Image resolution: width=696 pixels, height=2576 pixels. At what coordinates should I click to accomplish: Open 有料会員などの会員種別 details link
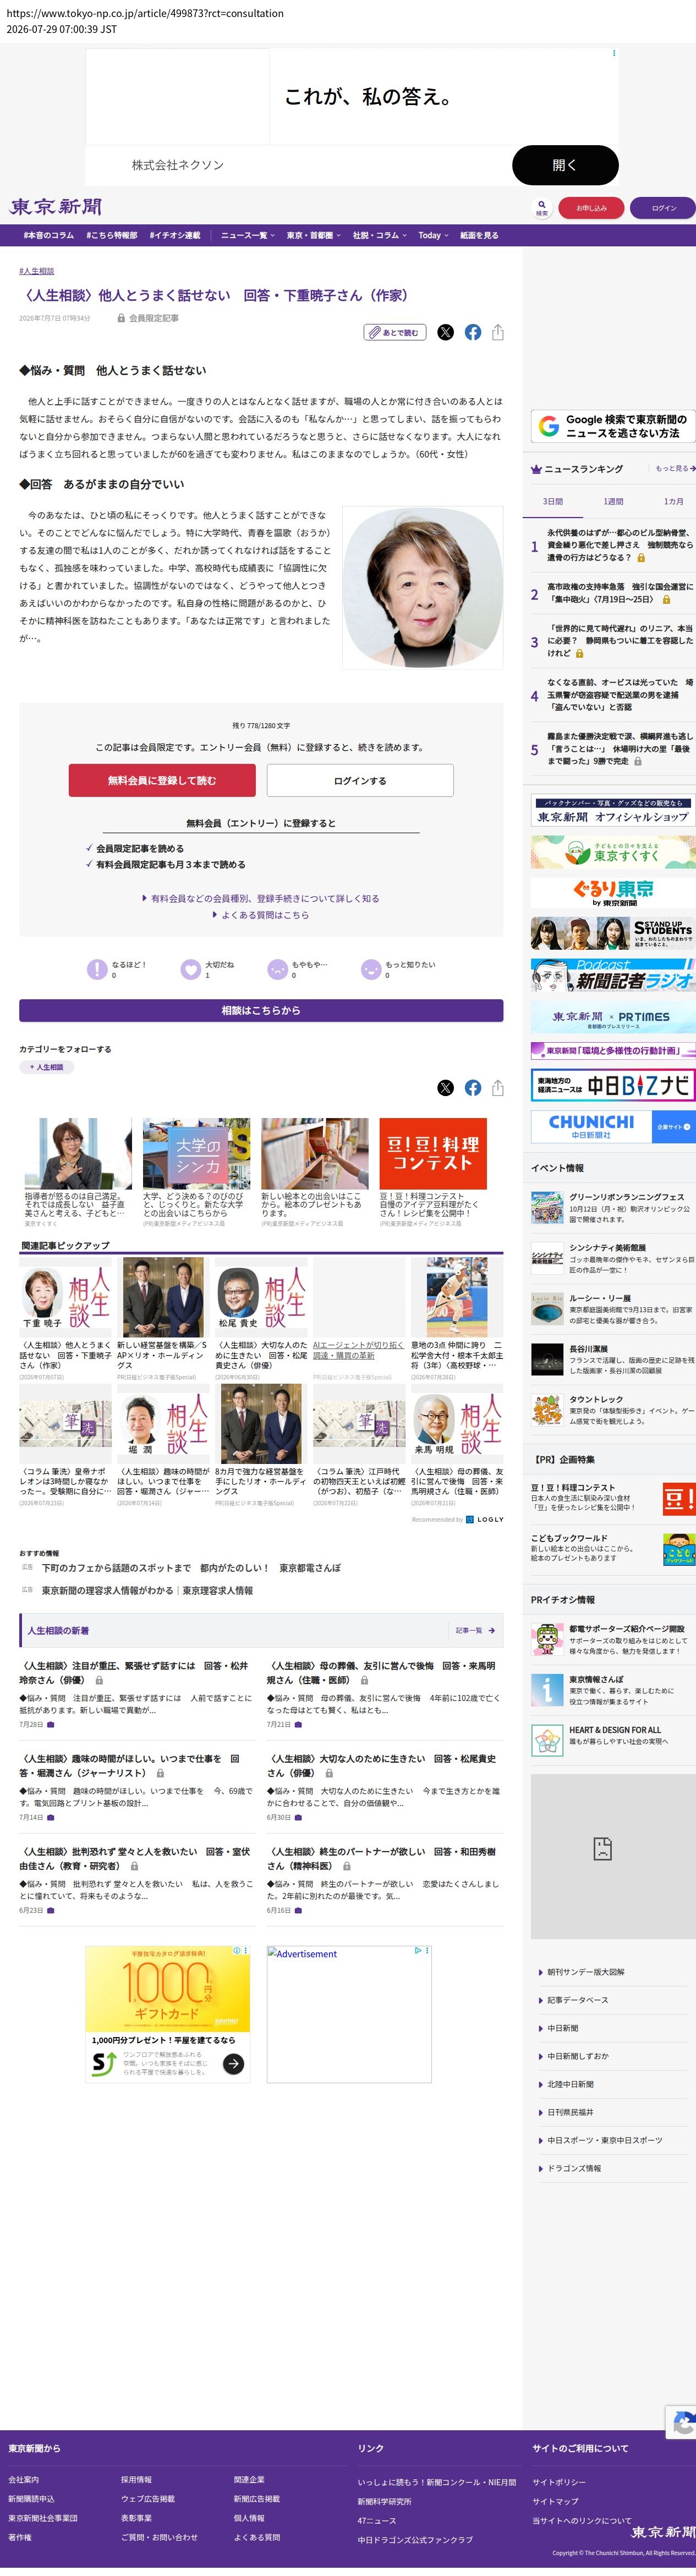(261, 898)
